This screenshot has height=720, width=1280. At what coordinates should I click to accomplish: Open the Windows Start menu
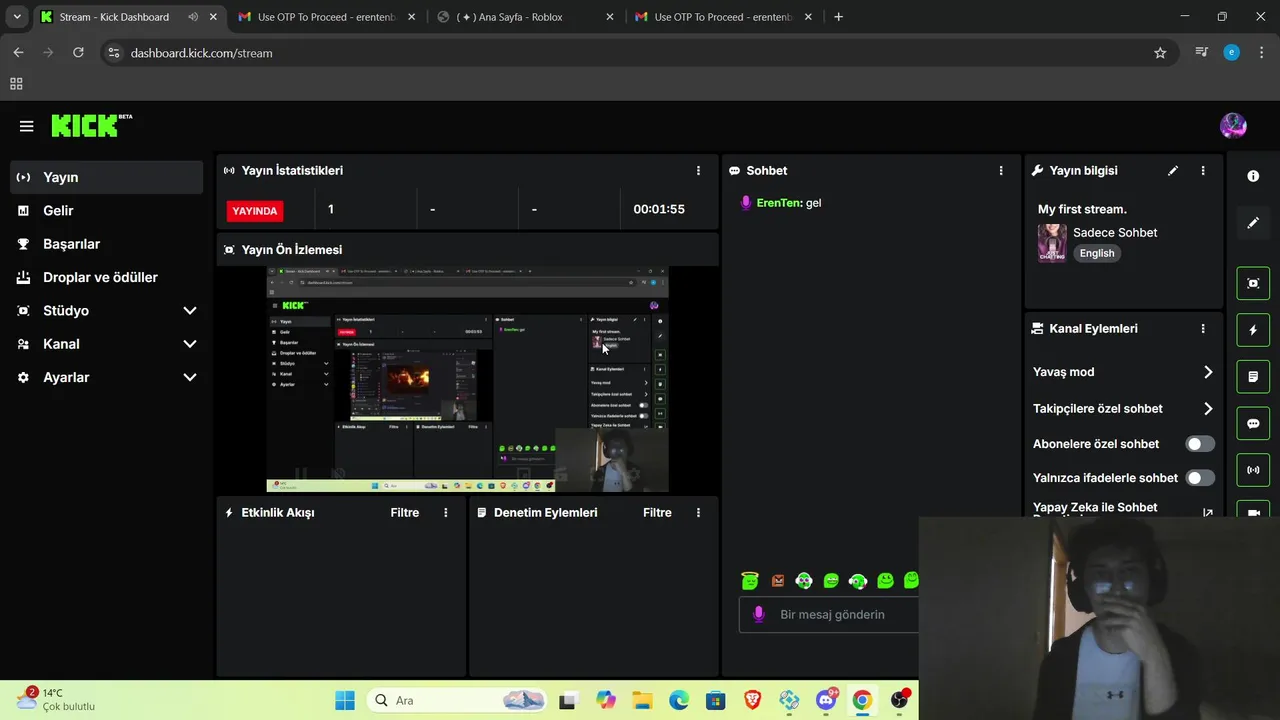(345, 701)
